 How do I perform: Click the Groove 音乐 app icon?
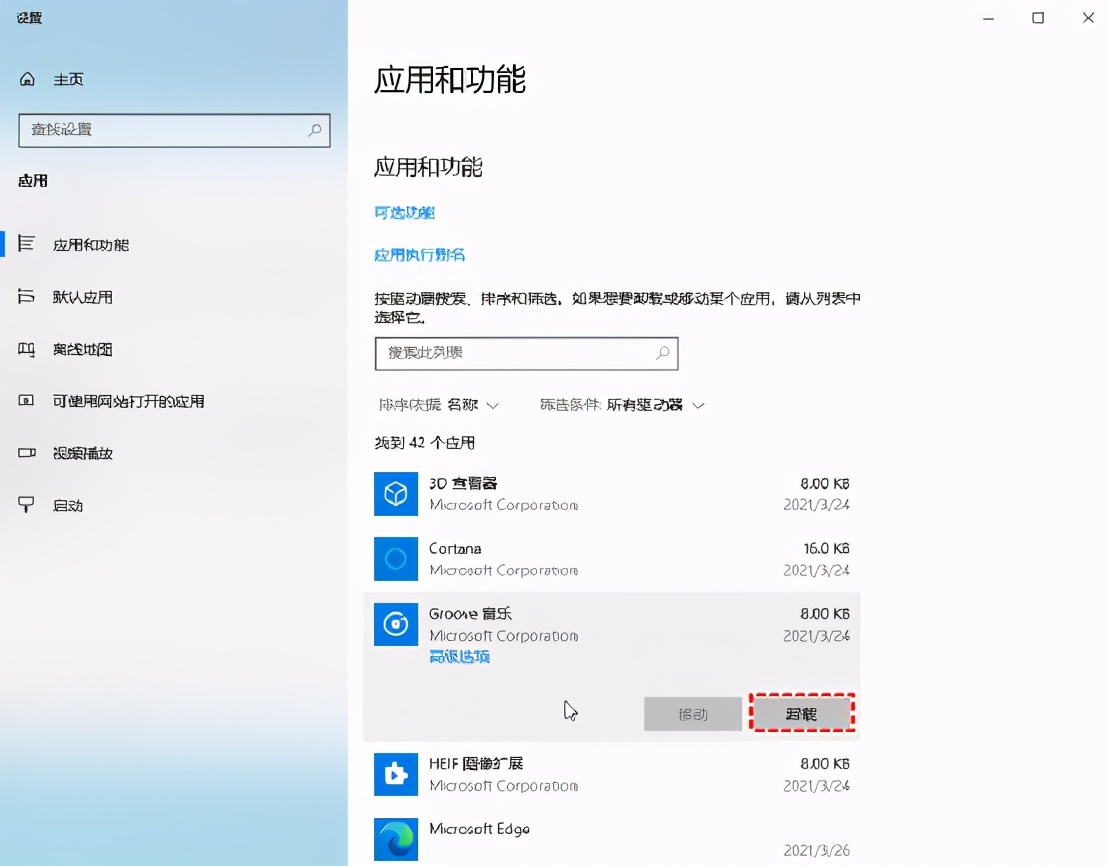[x=395, y=624]
